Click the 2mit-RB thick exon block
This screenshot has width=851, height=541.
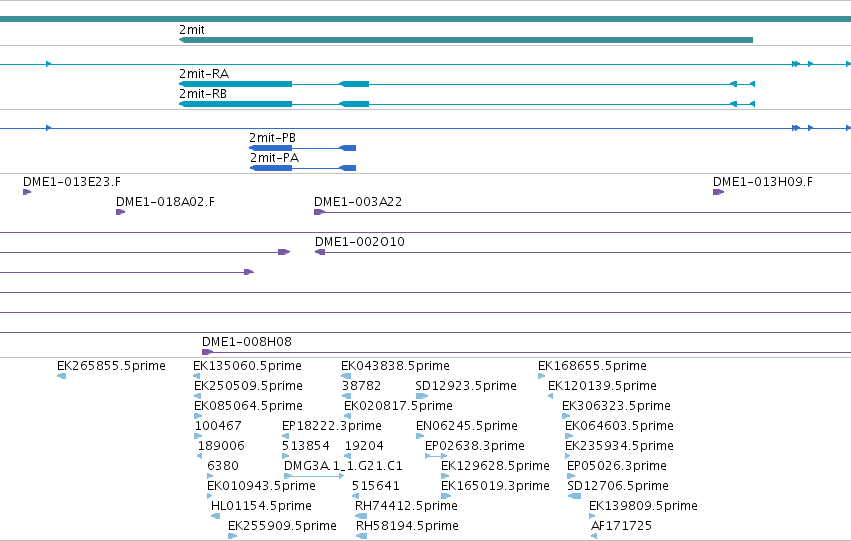point(236,104)
